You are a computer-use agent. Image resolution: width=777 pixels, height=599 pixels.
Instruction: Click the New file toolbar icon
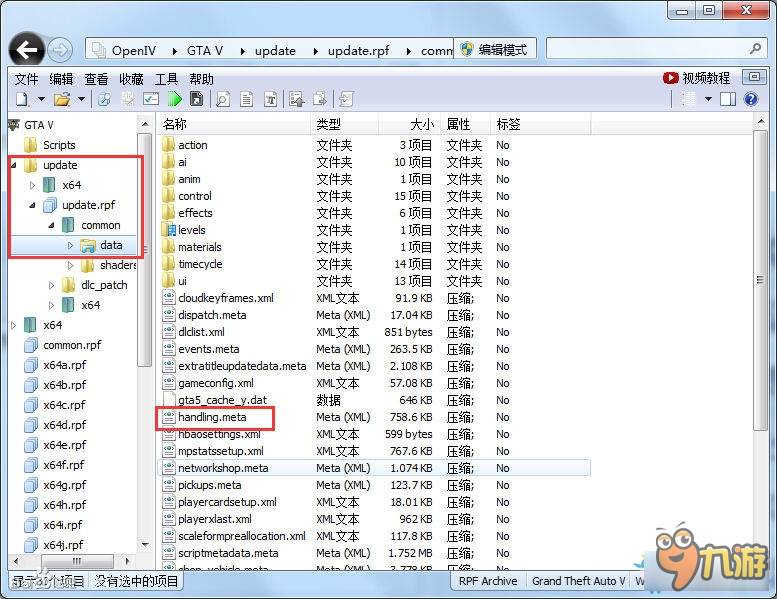tap(22, 100)
